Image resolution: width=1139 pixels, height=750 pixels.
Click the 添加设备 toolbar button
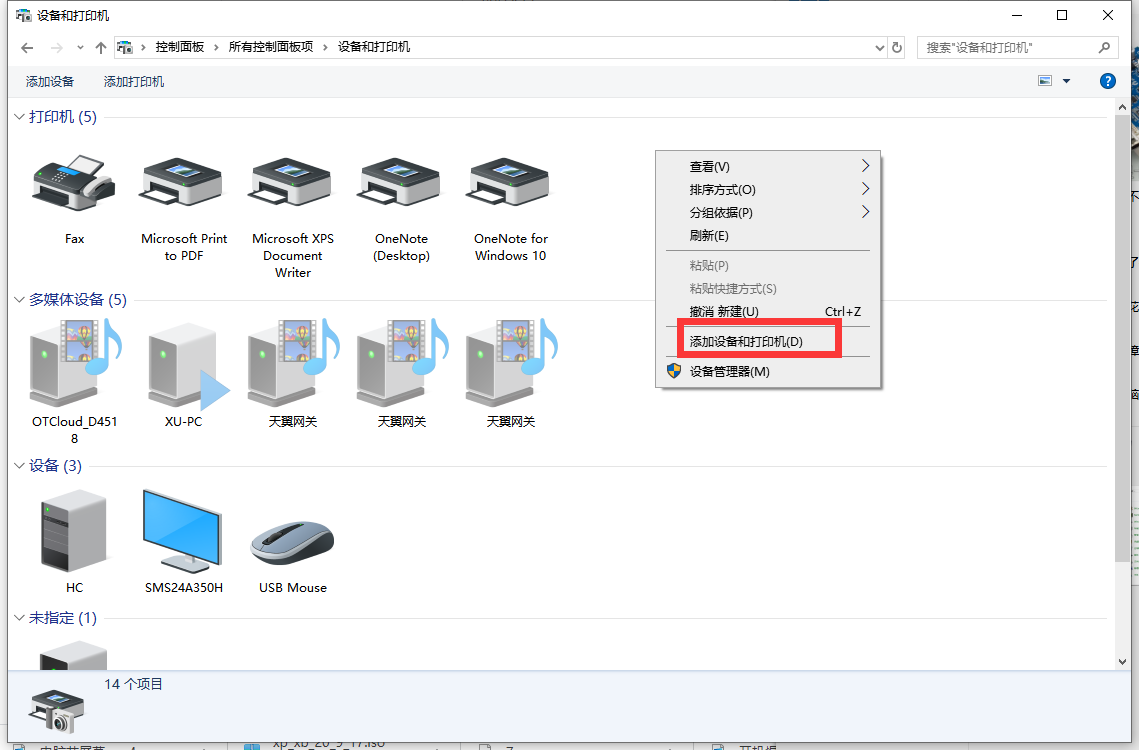tap(50, 81)
